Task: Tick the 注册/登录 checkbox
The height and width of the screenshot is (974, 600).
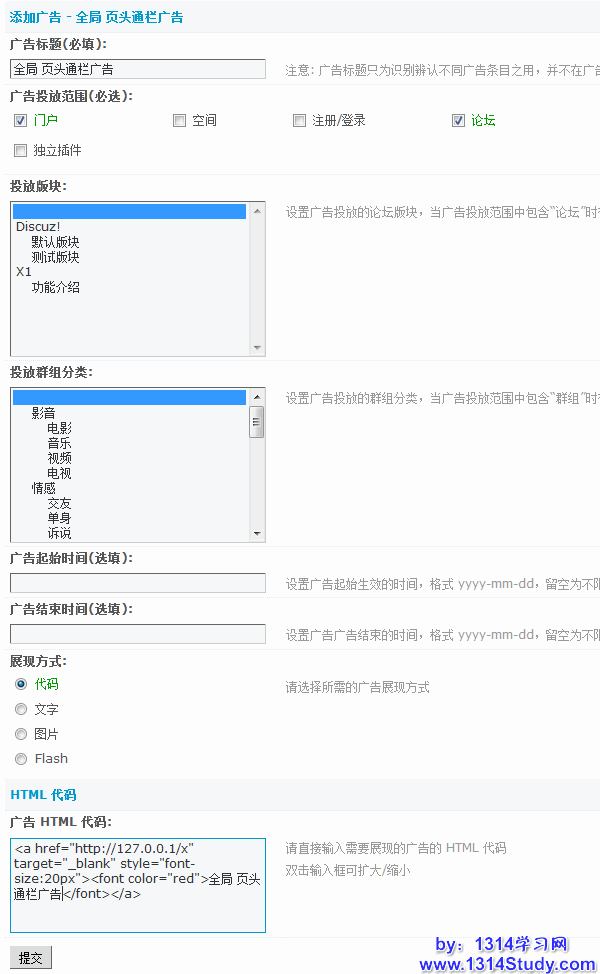Action: pyautogui.click(x=299, y=121)
